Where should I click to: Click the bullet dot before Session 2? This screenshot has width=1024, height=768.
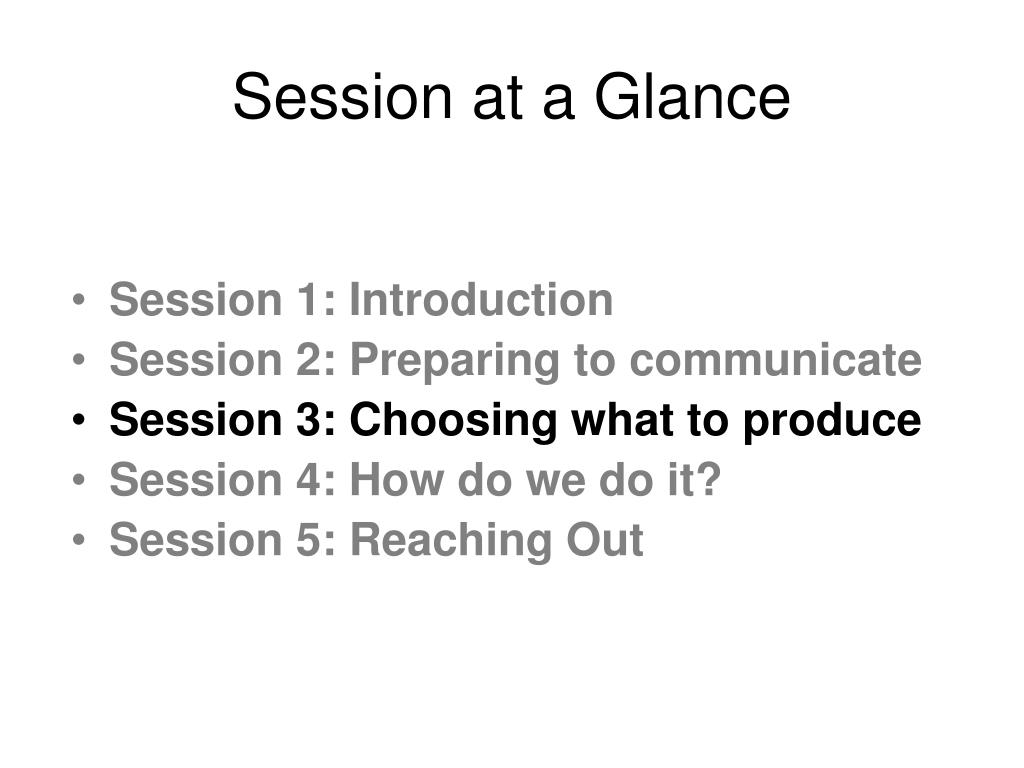(x=79, y=360)
